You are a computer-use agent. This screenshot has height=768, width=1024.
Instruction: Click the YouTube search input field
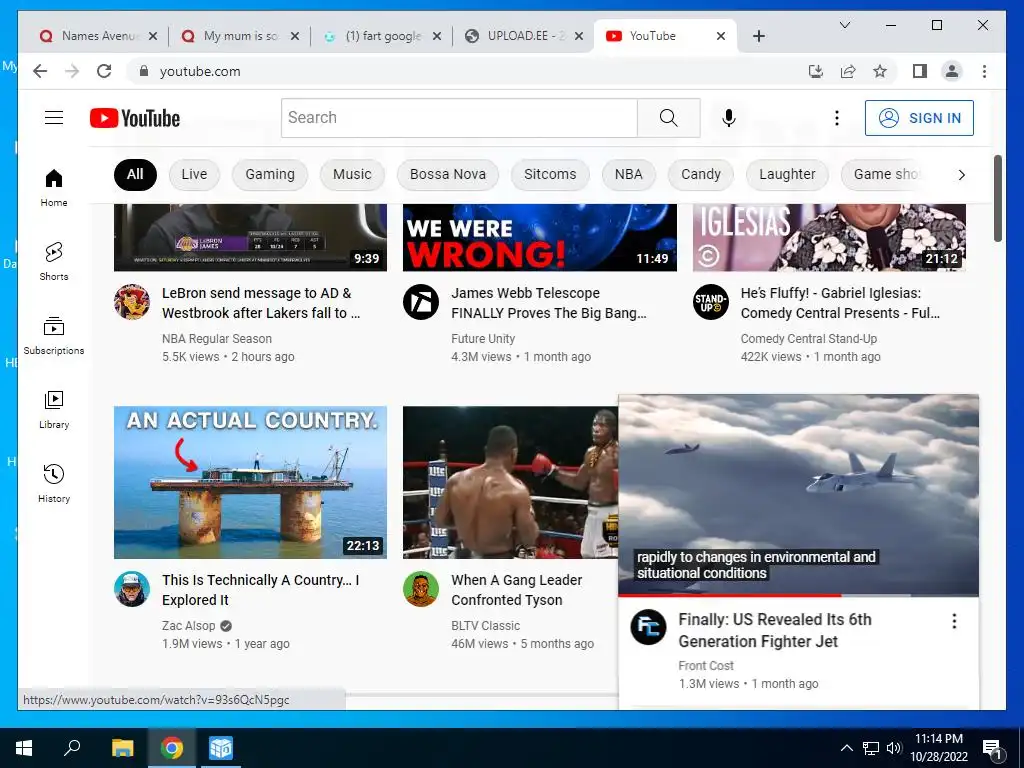[459, 118]
